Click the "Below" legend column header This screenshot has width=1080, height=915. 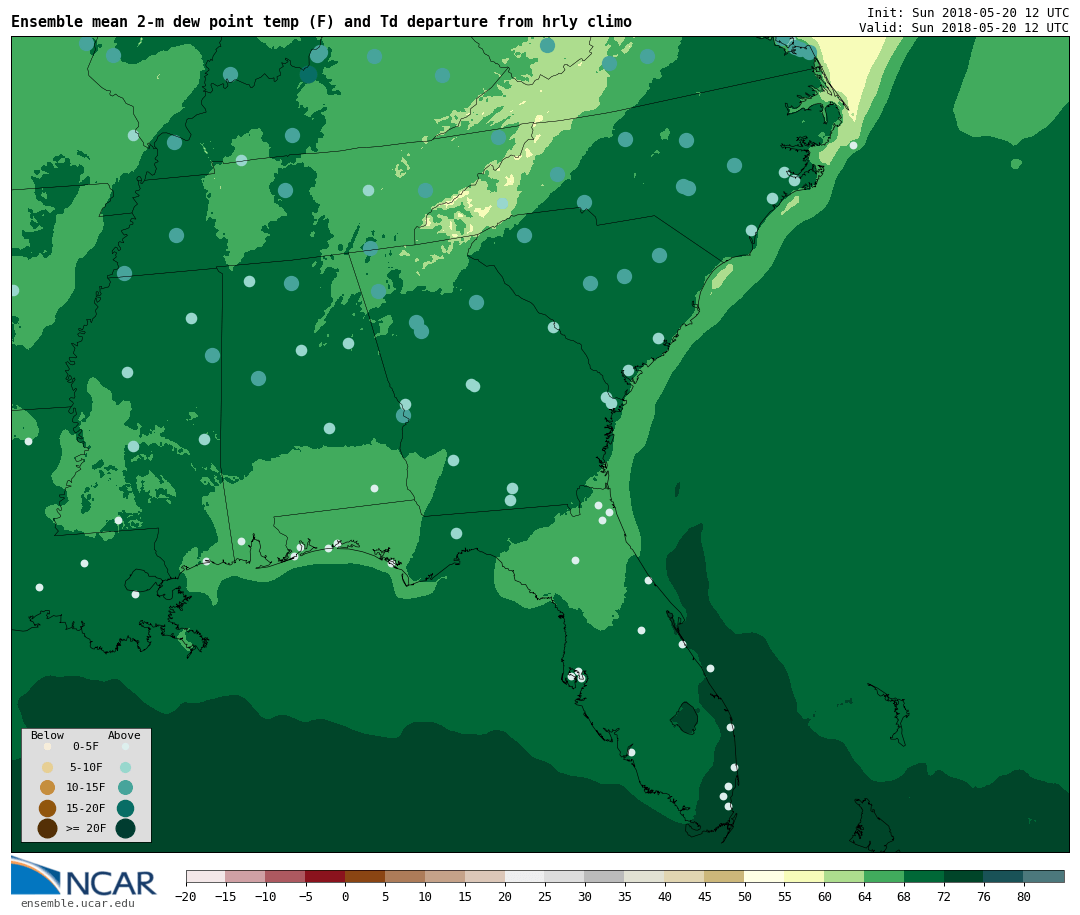[47, 736]
